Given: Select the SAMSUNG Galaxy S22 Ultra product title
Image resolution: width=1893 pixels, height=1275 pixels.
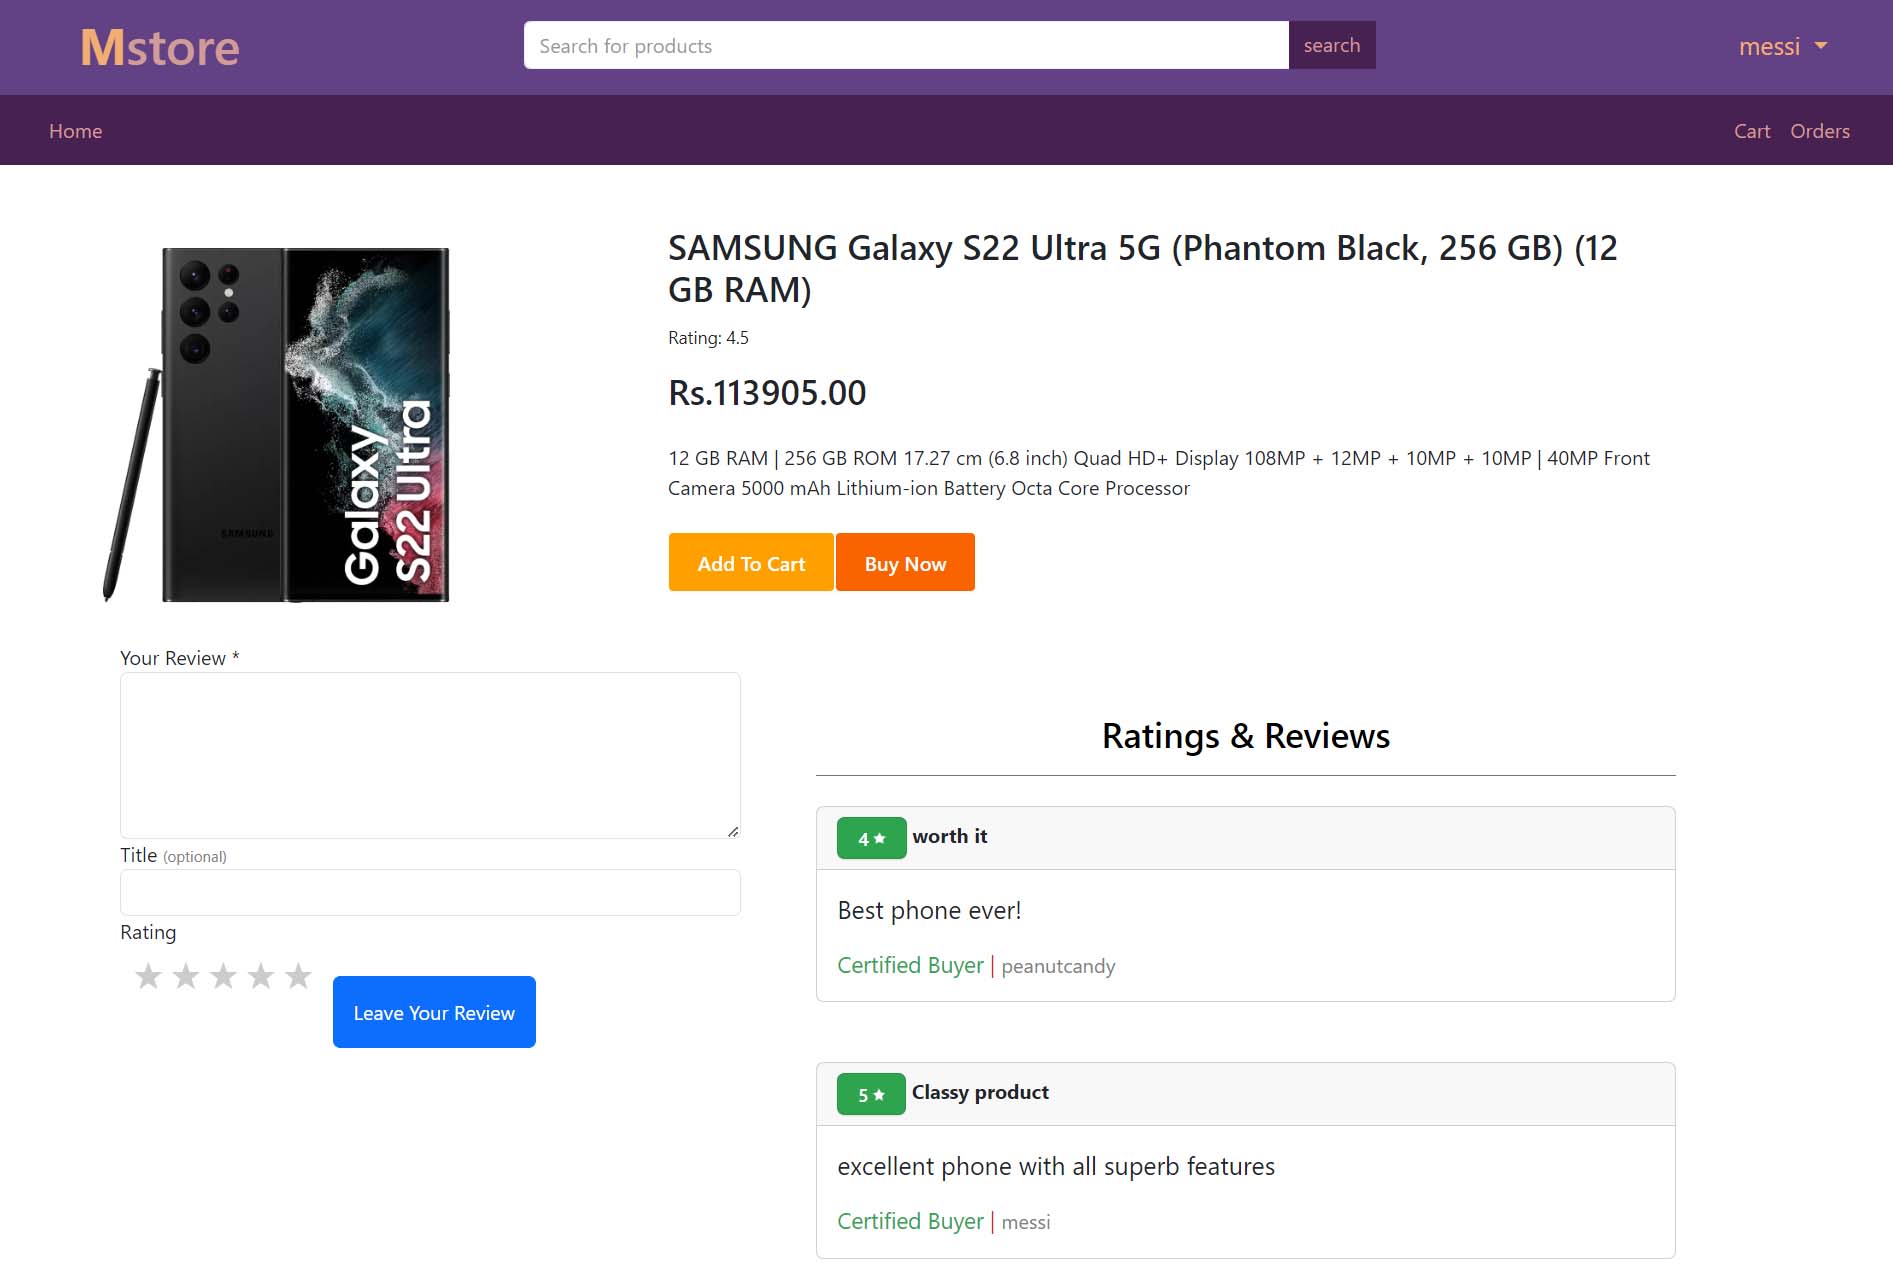Looking at the screenshot, I should [1143, 268].
